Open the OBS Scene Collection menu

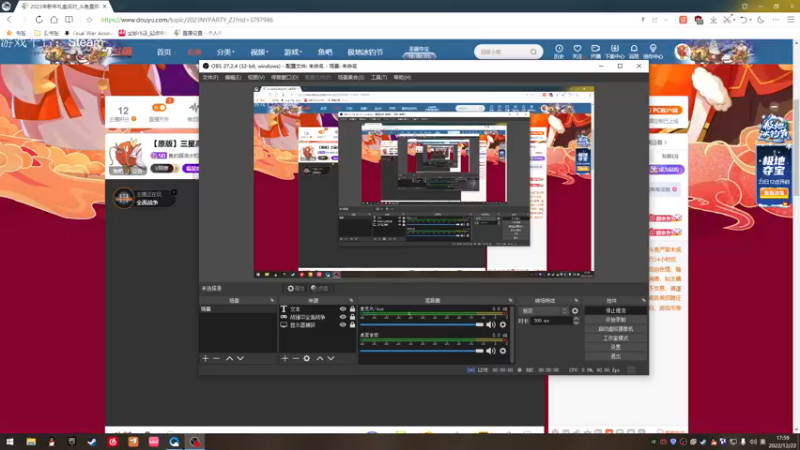coord(351,78)
